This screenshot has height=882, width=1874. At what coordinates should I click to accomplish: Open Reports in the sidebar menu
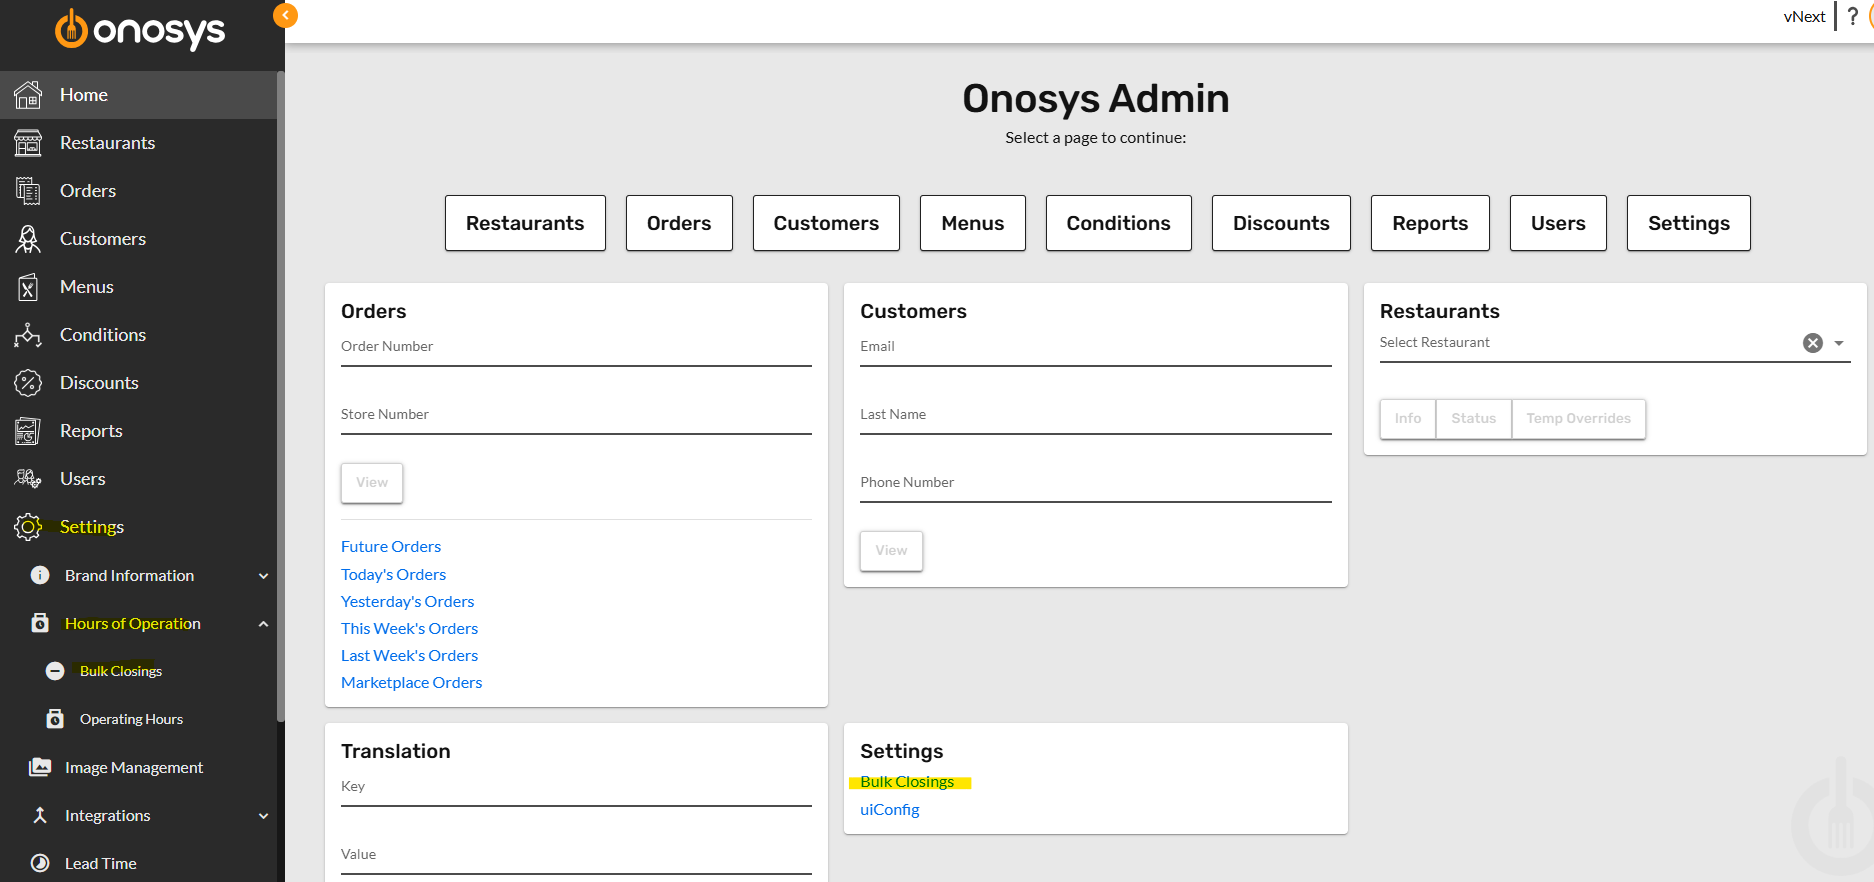click(x=138, y=431)
